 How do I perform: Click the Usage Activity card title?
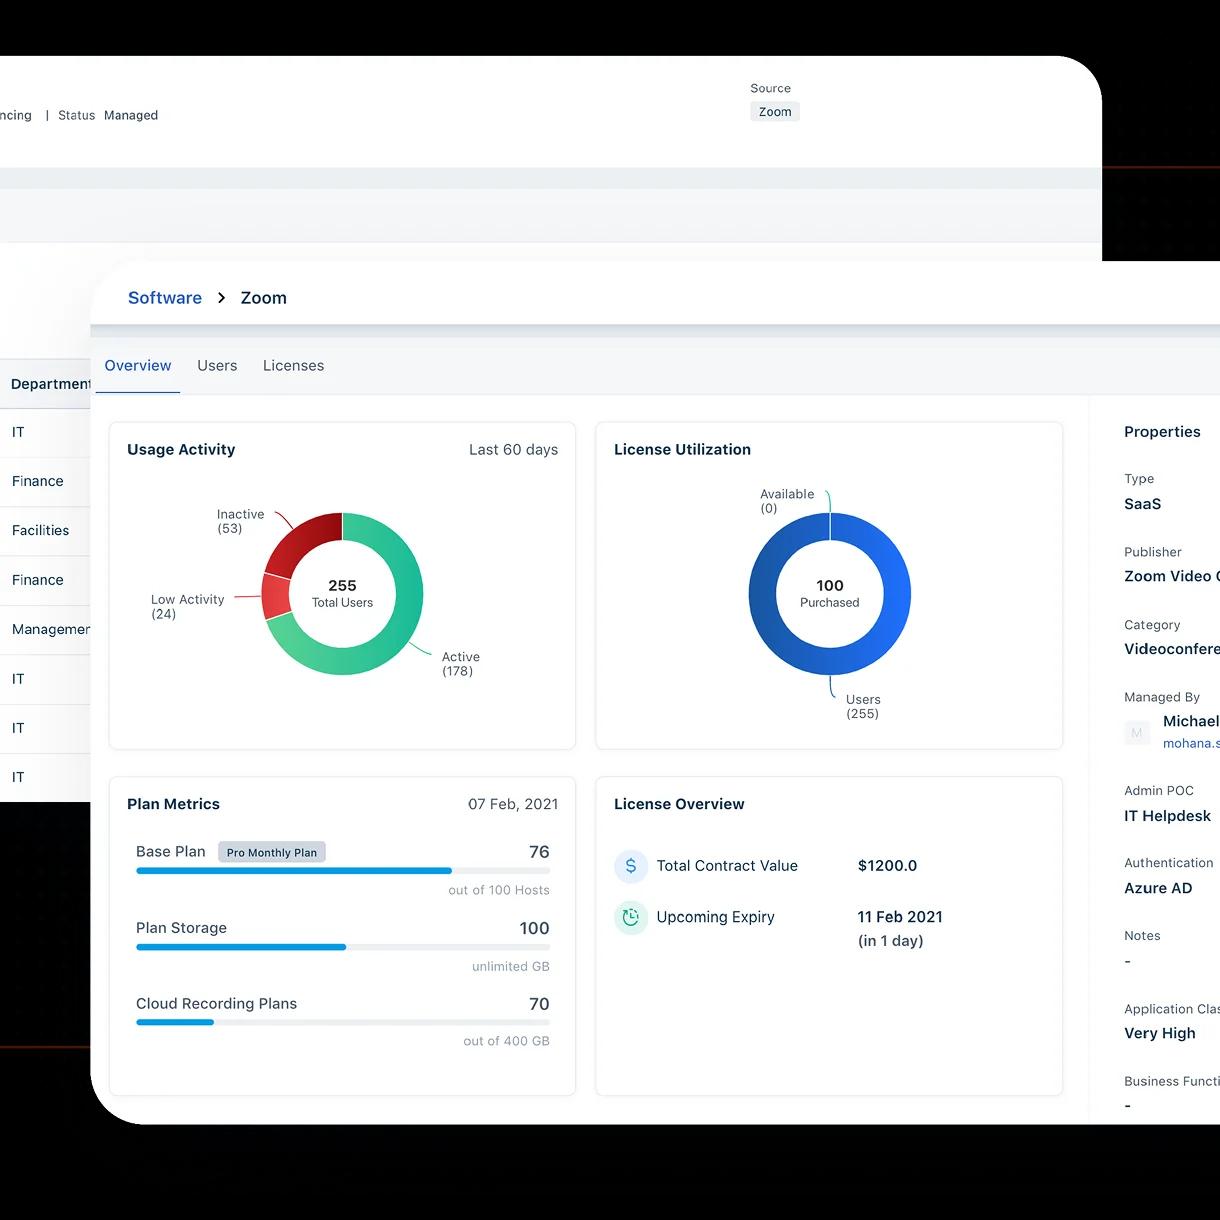coord(181,450)
